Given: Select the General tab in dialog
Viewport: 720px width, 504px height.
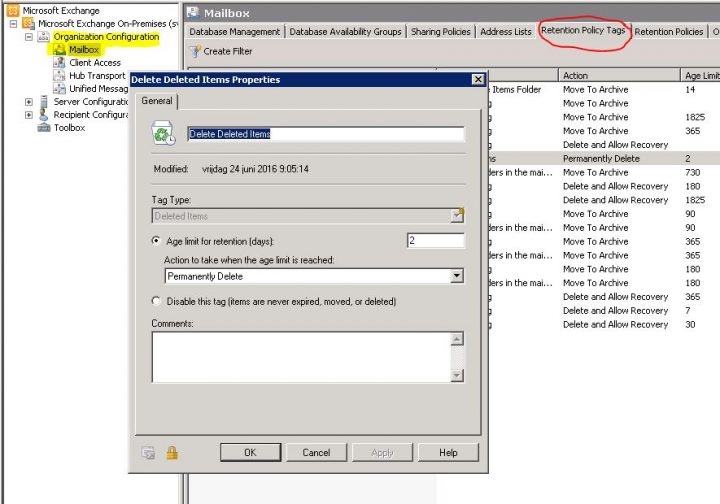Looking at the screenshot, I should click(157, 101).
